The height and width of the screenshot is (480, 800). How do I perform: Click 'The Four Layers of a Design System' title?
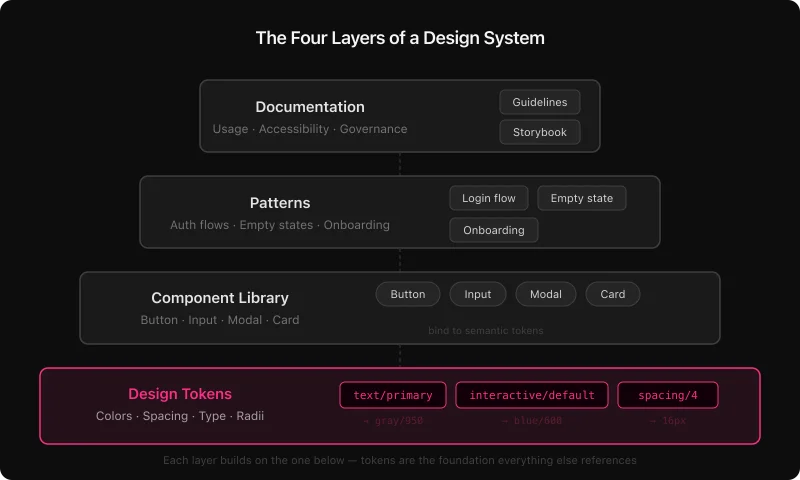point(400,38)
